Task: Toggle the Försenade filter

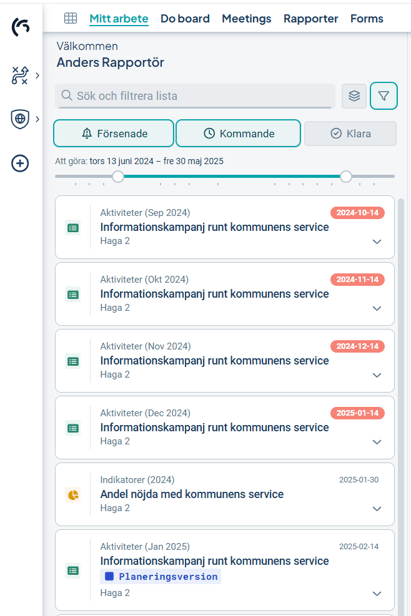Action: pyautogui.click(x=114, y=134)
